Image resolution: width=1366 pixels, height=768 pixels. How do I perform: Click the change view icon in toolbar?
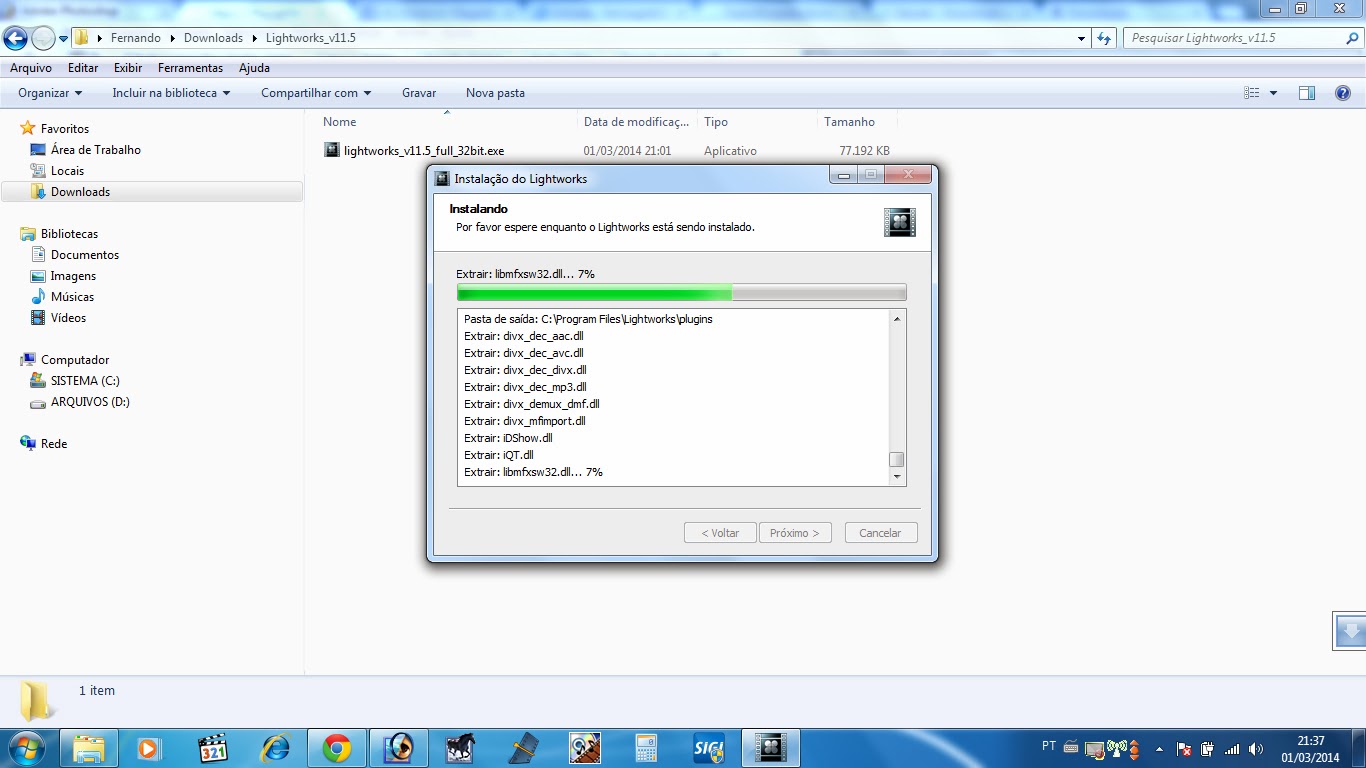1252,93
